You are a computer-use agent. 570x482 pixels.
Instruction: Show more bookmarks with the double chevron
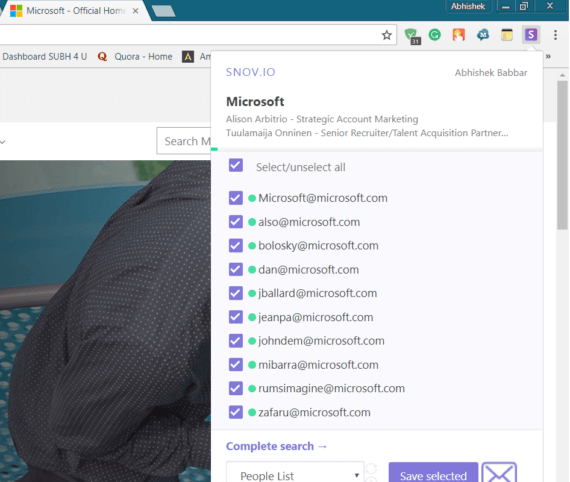point(548,56)
